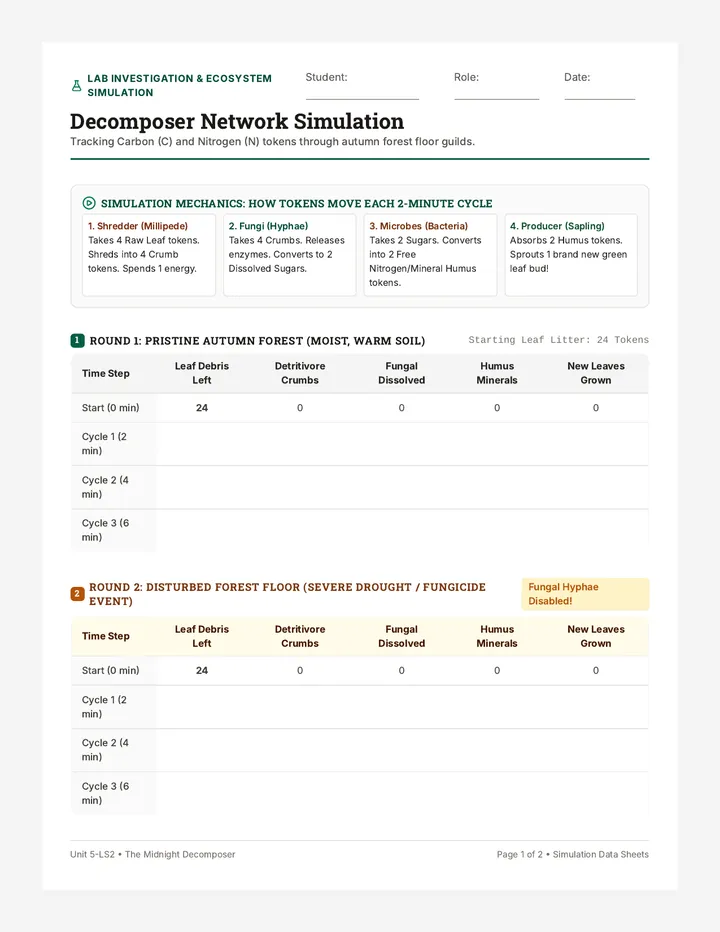Click the 24 value in Round 1 Start row
Viewport: 720px width, 932px height.
click(x=202, y=408)
